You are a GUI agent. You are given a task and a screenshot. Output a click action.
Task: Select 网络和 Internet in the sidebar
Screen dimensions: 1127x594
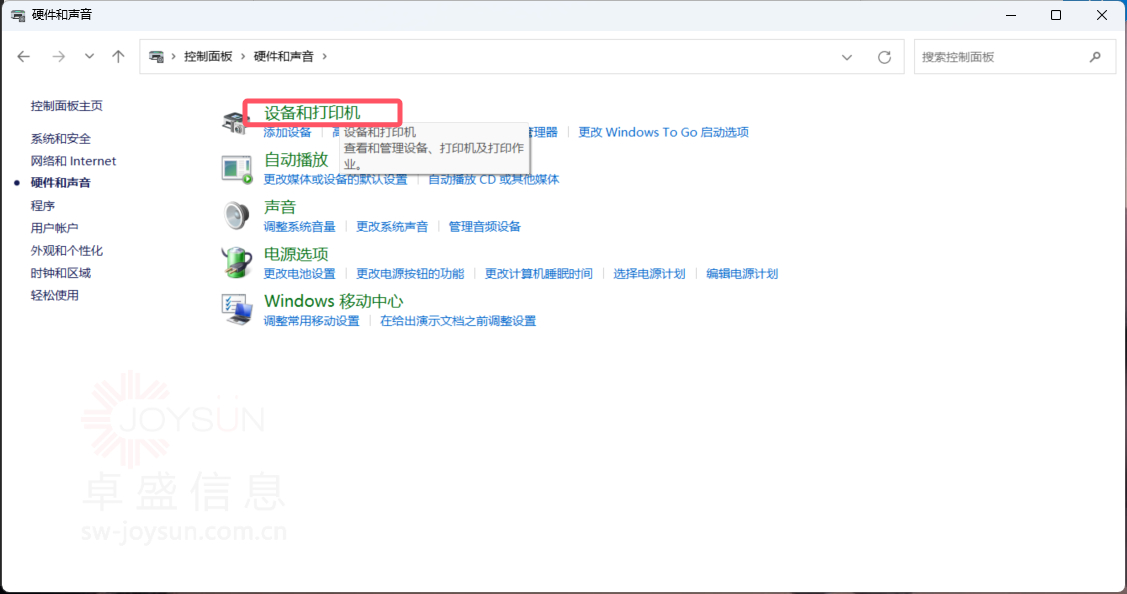point(73,161)
